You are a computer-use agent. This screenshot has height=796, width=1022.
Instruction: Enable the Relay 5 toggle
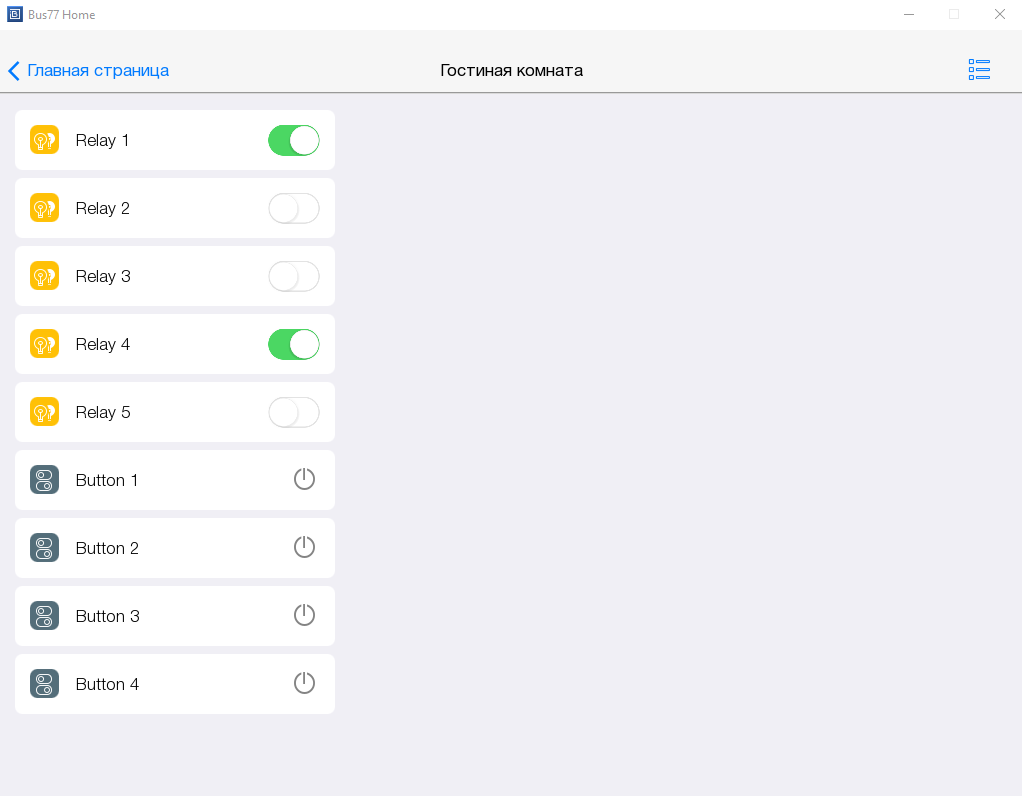(x=294, y=412)
